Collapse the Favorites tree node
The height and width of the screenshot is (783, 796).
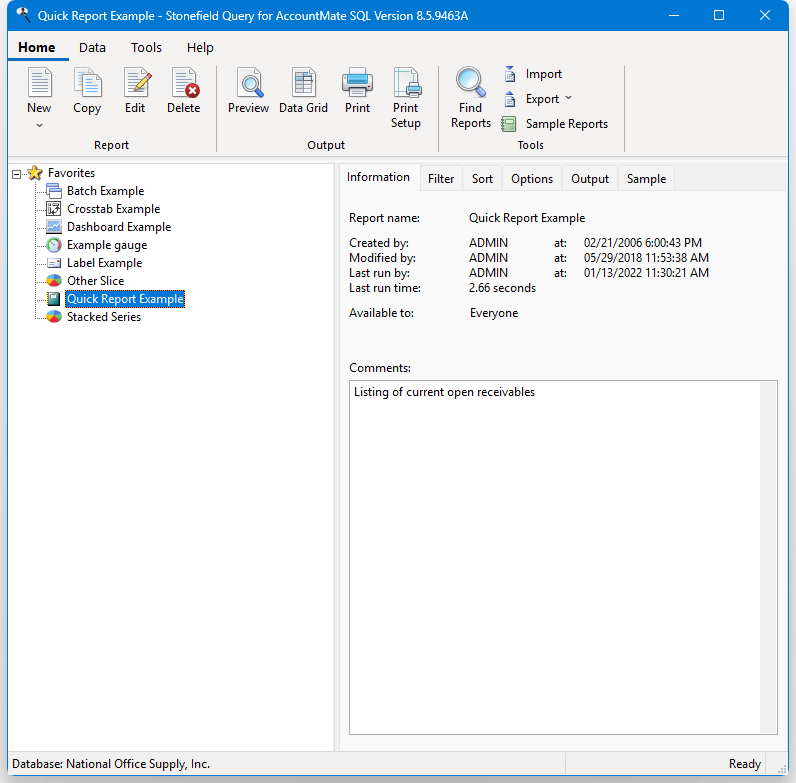pos(16,174)
